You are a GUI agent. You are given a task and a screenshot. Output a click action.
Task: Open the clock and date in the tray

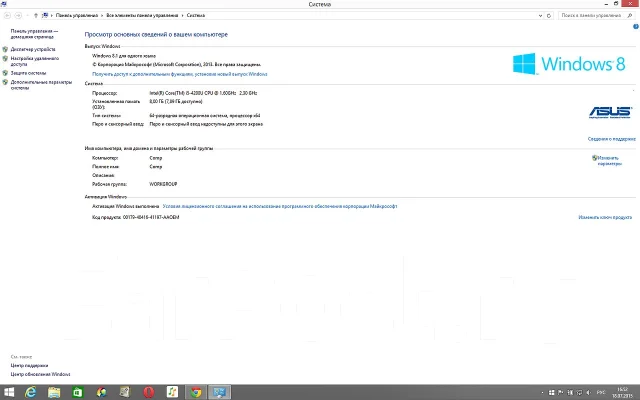(622, 393)
